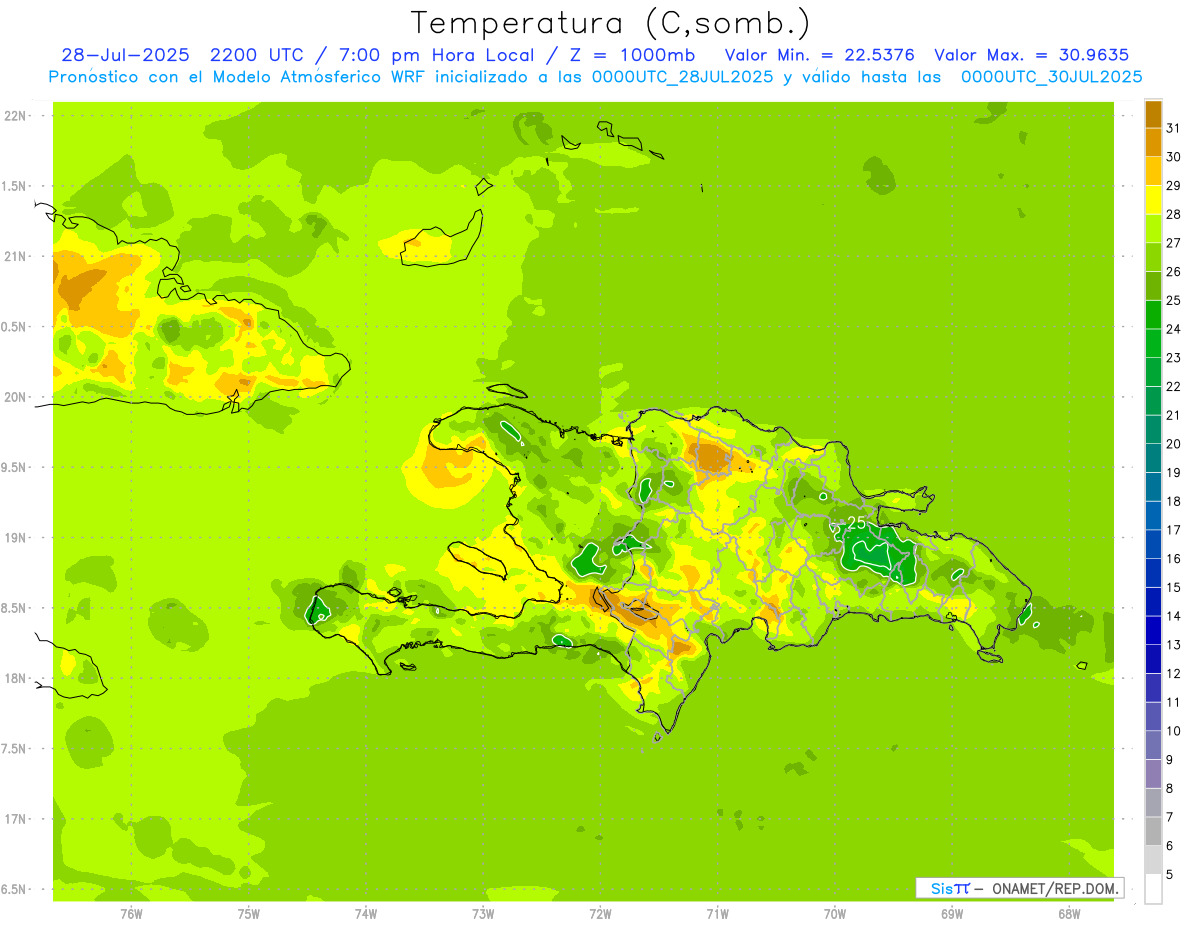Click the white legend swatch below 5
Screen dimensions: 1200x927
[x=1154, y=889]
